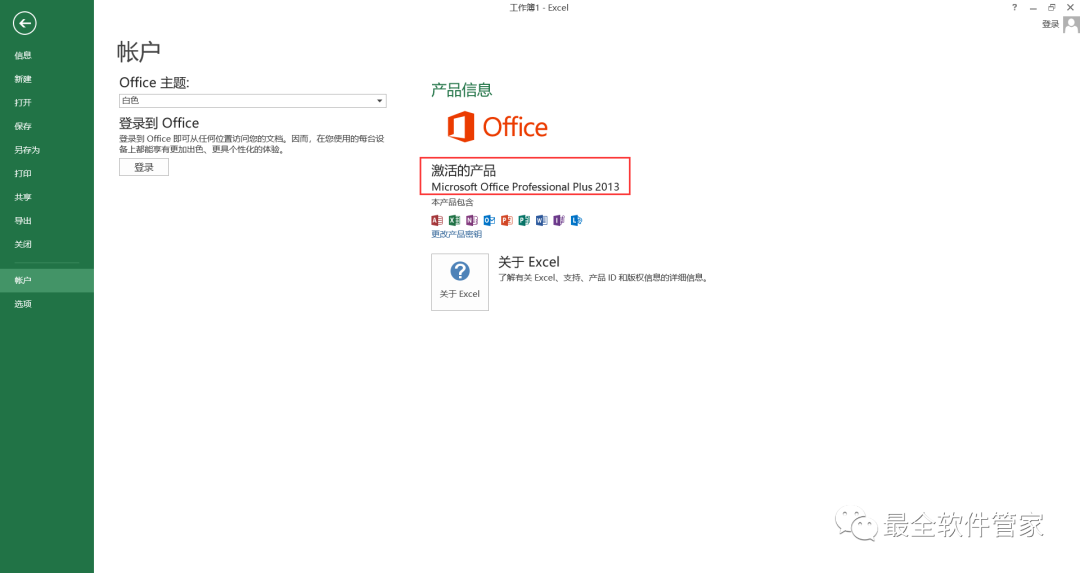The width and height of the screenshot is (1080, 573).
Task: Select 新建 in the sidebar
Action: pos(47,79)
